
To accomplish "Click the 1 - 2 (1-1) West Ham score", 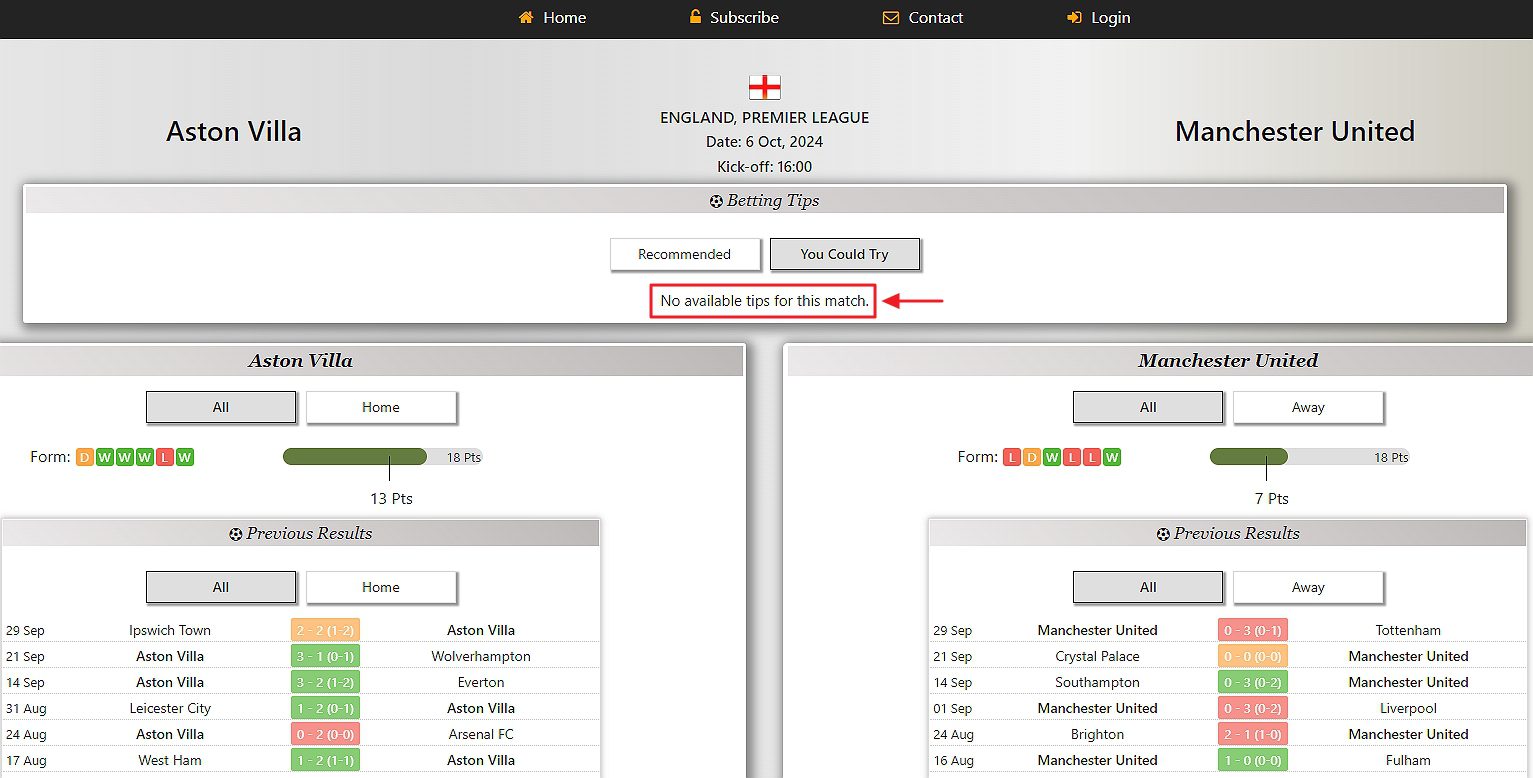I will coord(325,760).
